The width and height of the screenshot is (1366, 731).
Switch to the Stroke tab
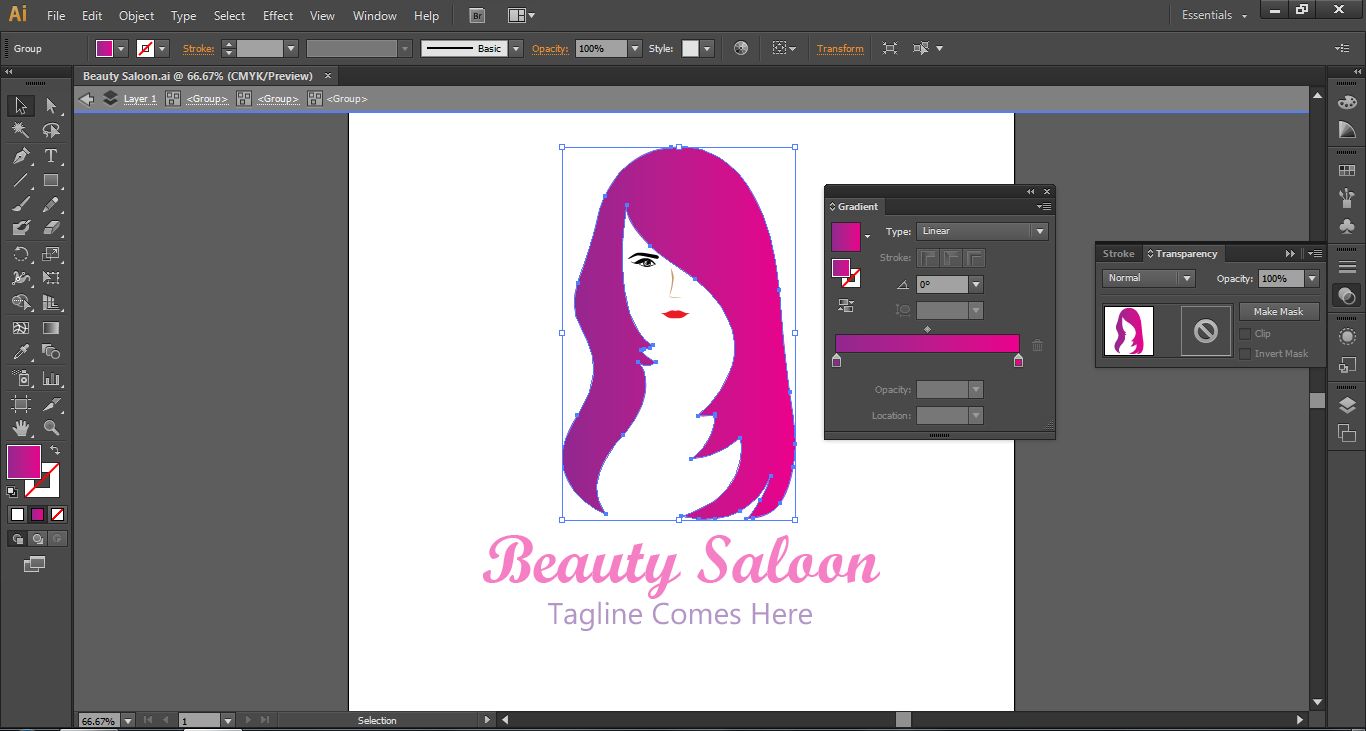pos(1118,254)
